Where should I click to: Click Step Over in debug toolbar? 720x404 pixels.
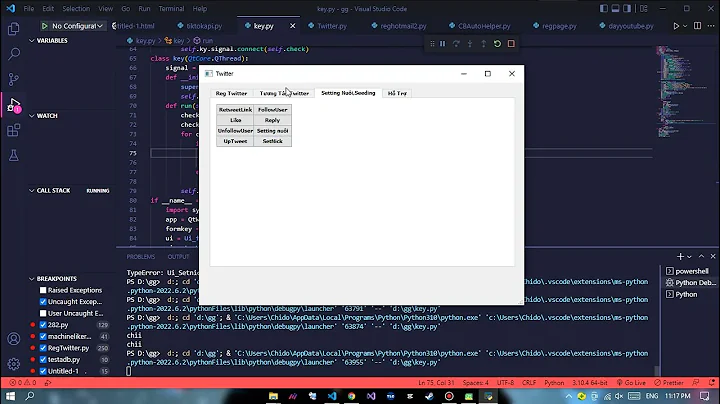click(456, 44)
